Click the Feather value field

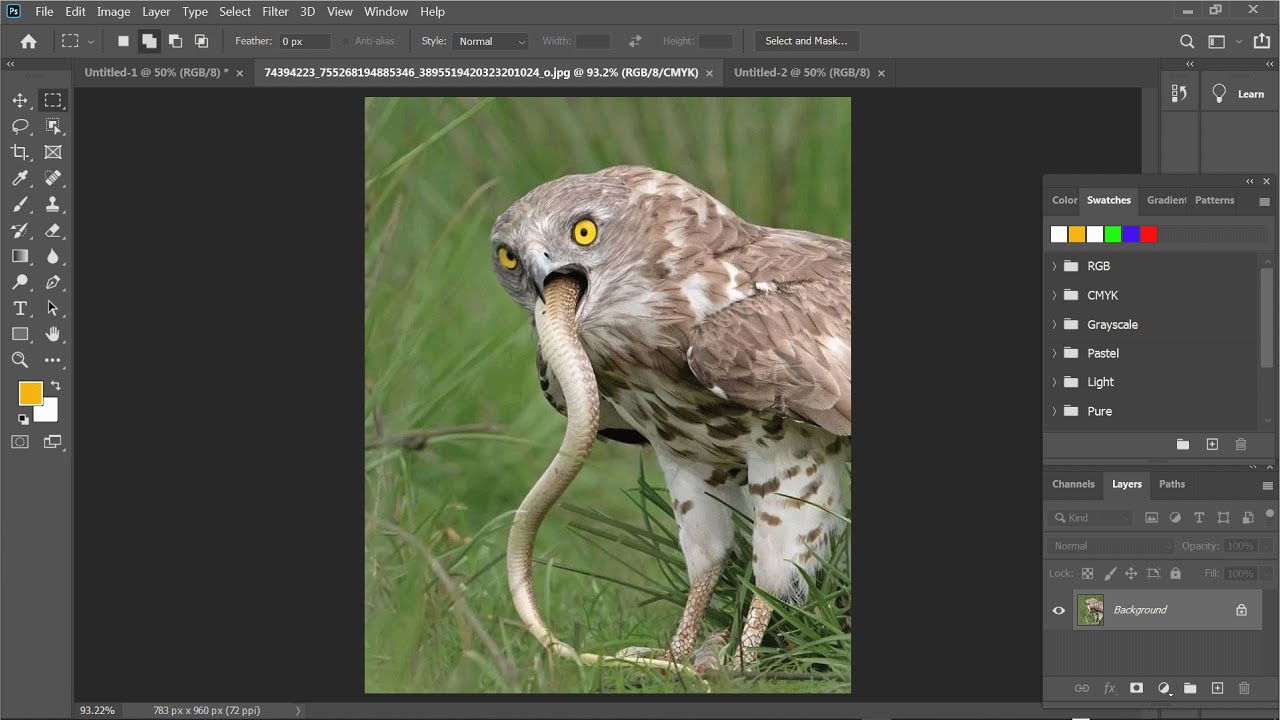(x=304, y=41)
